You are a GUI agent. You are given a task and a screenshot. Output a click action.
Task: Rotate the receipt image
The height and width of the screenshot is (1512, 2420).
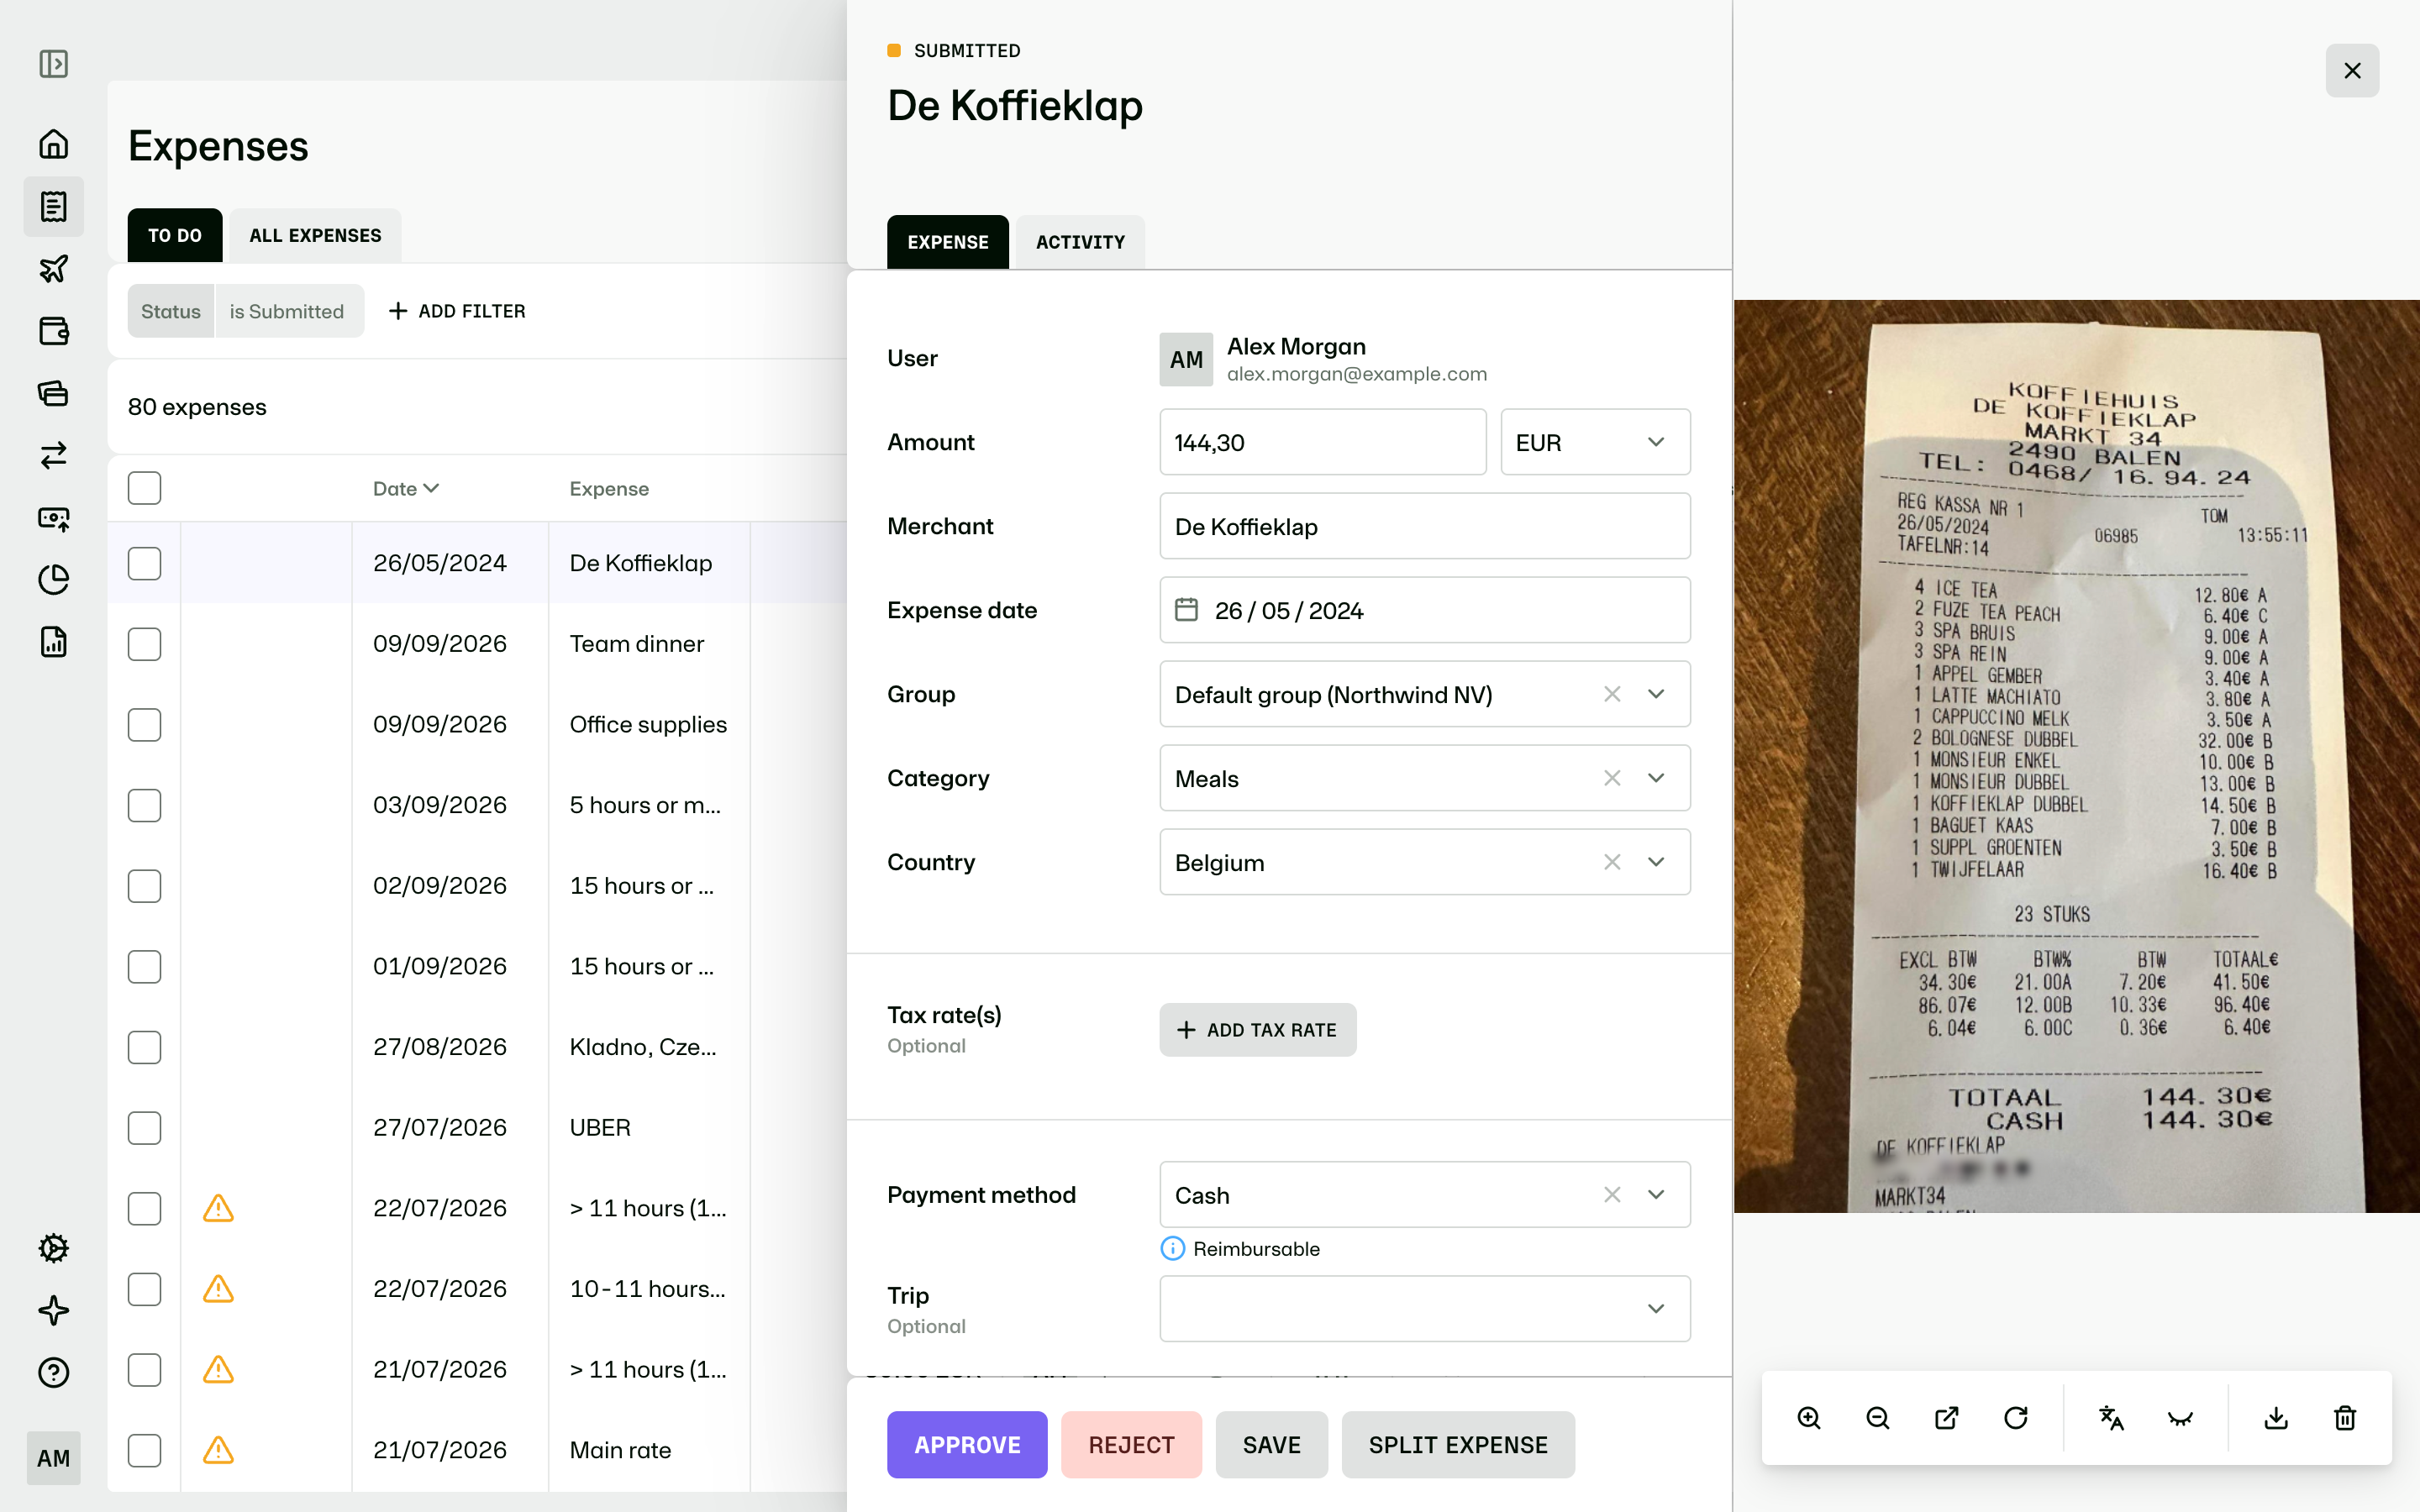(x=2016, y=1418)
